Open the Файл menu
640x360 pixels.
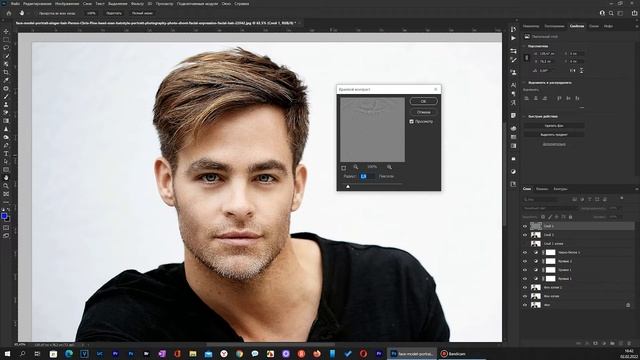[15, 4]
